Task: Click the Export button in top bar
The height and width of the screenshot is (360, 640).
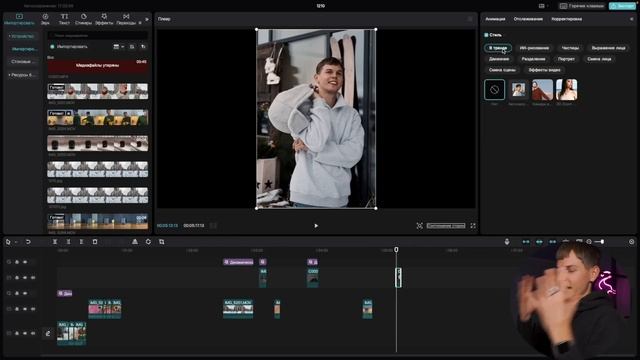Action: coord(622,6)
